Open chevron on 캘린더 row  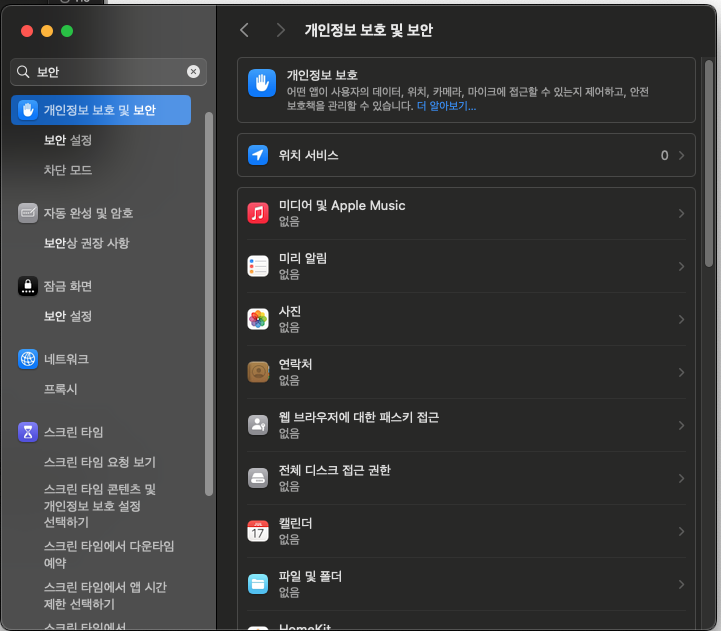(681, 531)
